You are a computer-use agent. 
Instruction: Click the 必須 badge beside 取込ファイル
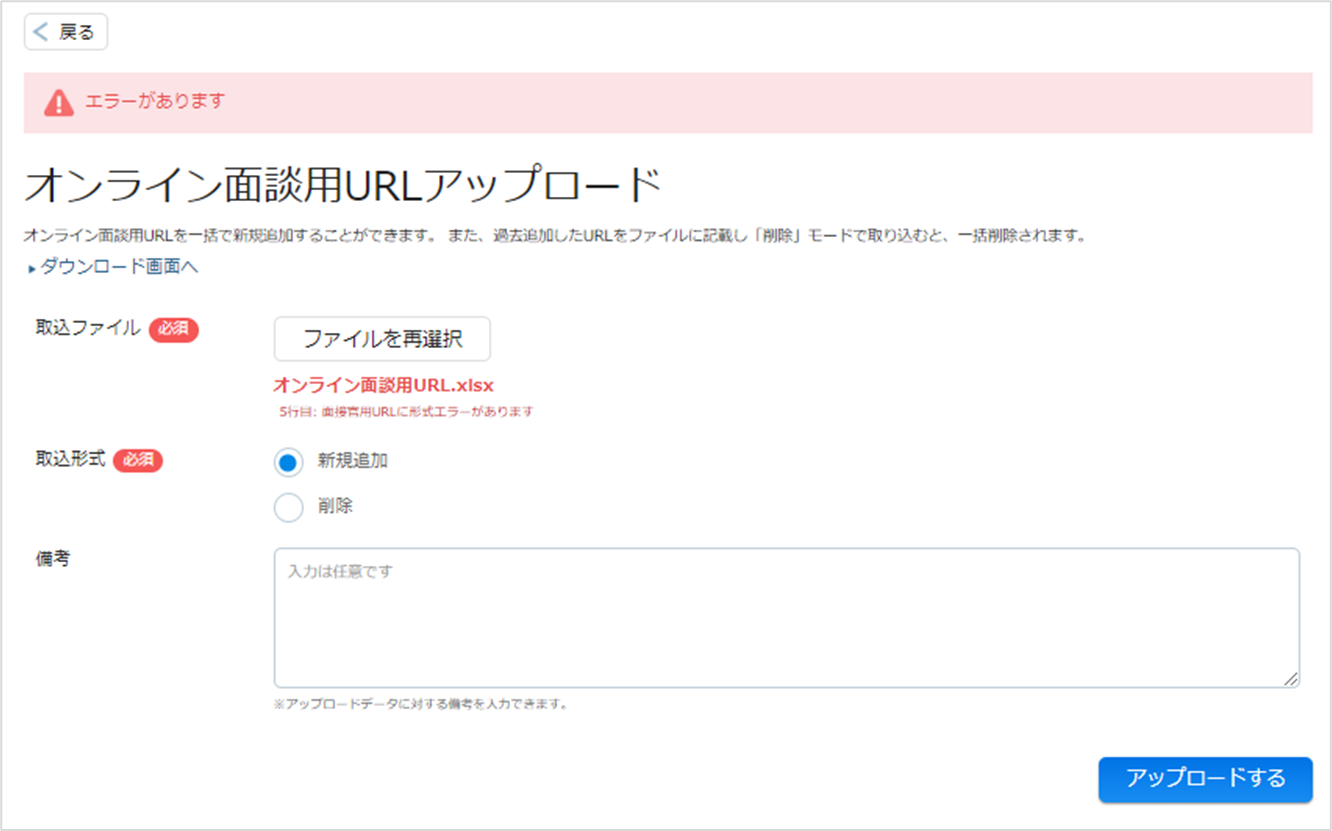tap(174, 329)
